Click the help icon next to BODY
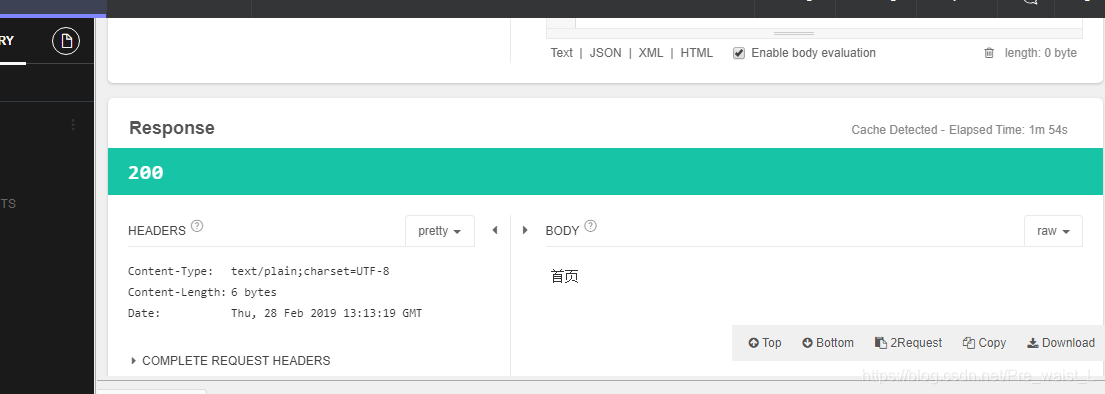This screenshot has height=394, width=1105. [x=591, y=226]
